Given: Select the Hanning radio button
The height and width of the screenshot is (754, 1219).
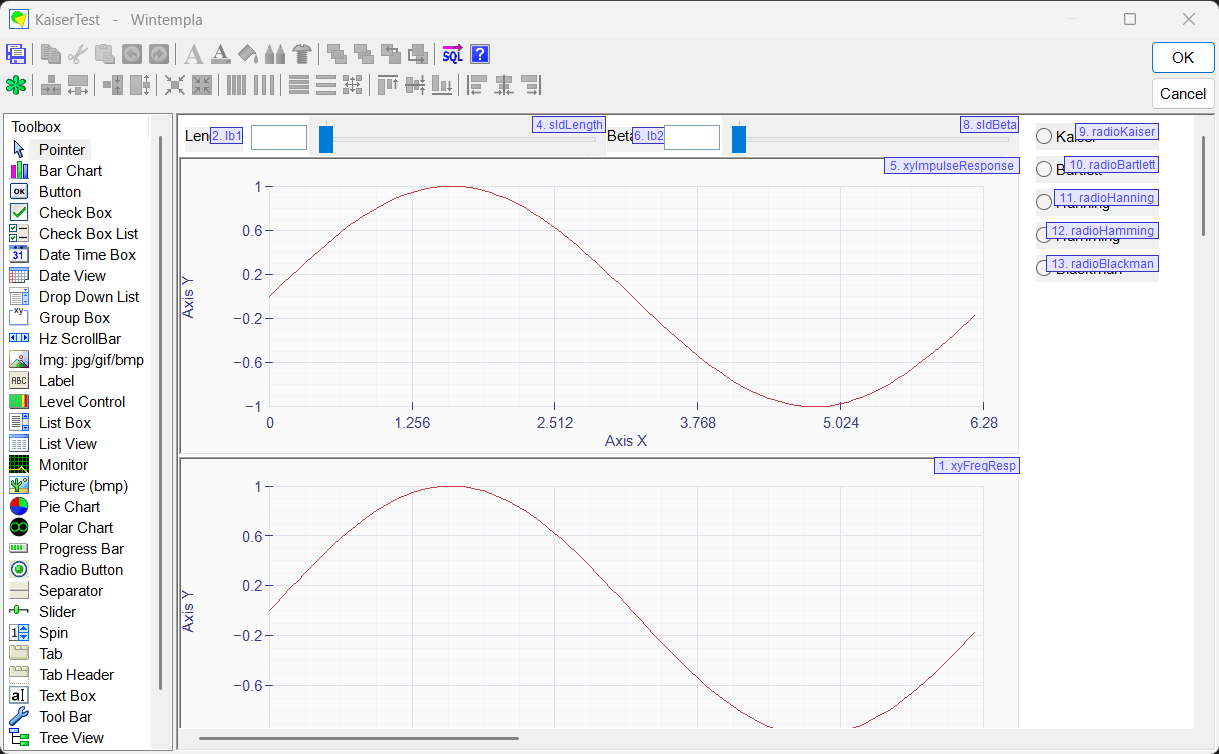Looking at the screenshot, I should tap(1044, 202).
